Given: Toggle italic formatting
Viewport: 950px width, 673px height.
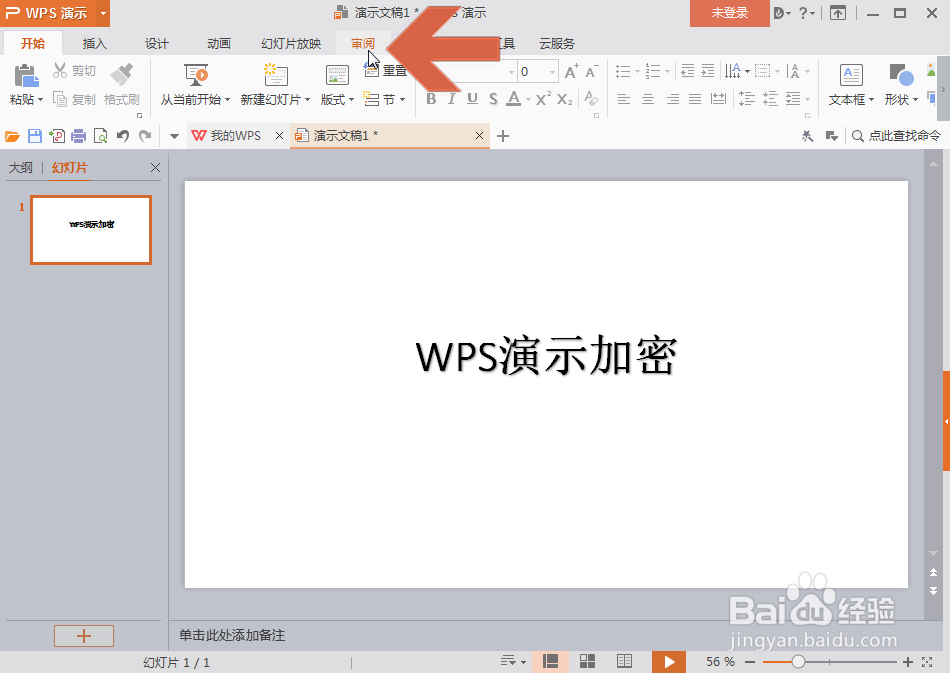Looking at the screenshot, I should pyautogui.click(x=451, y=100).
